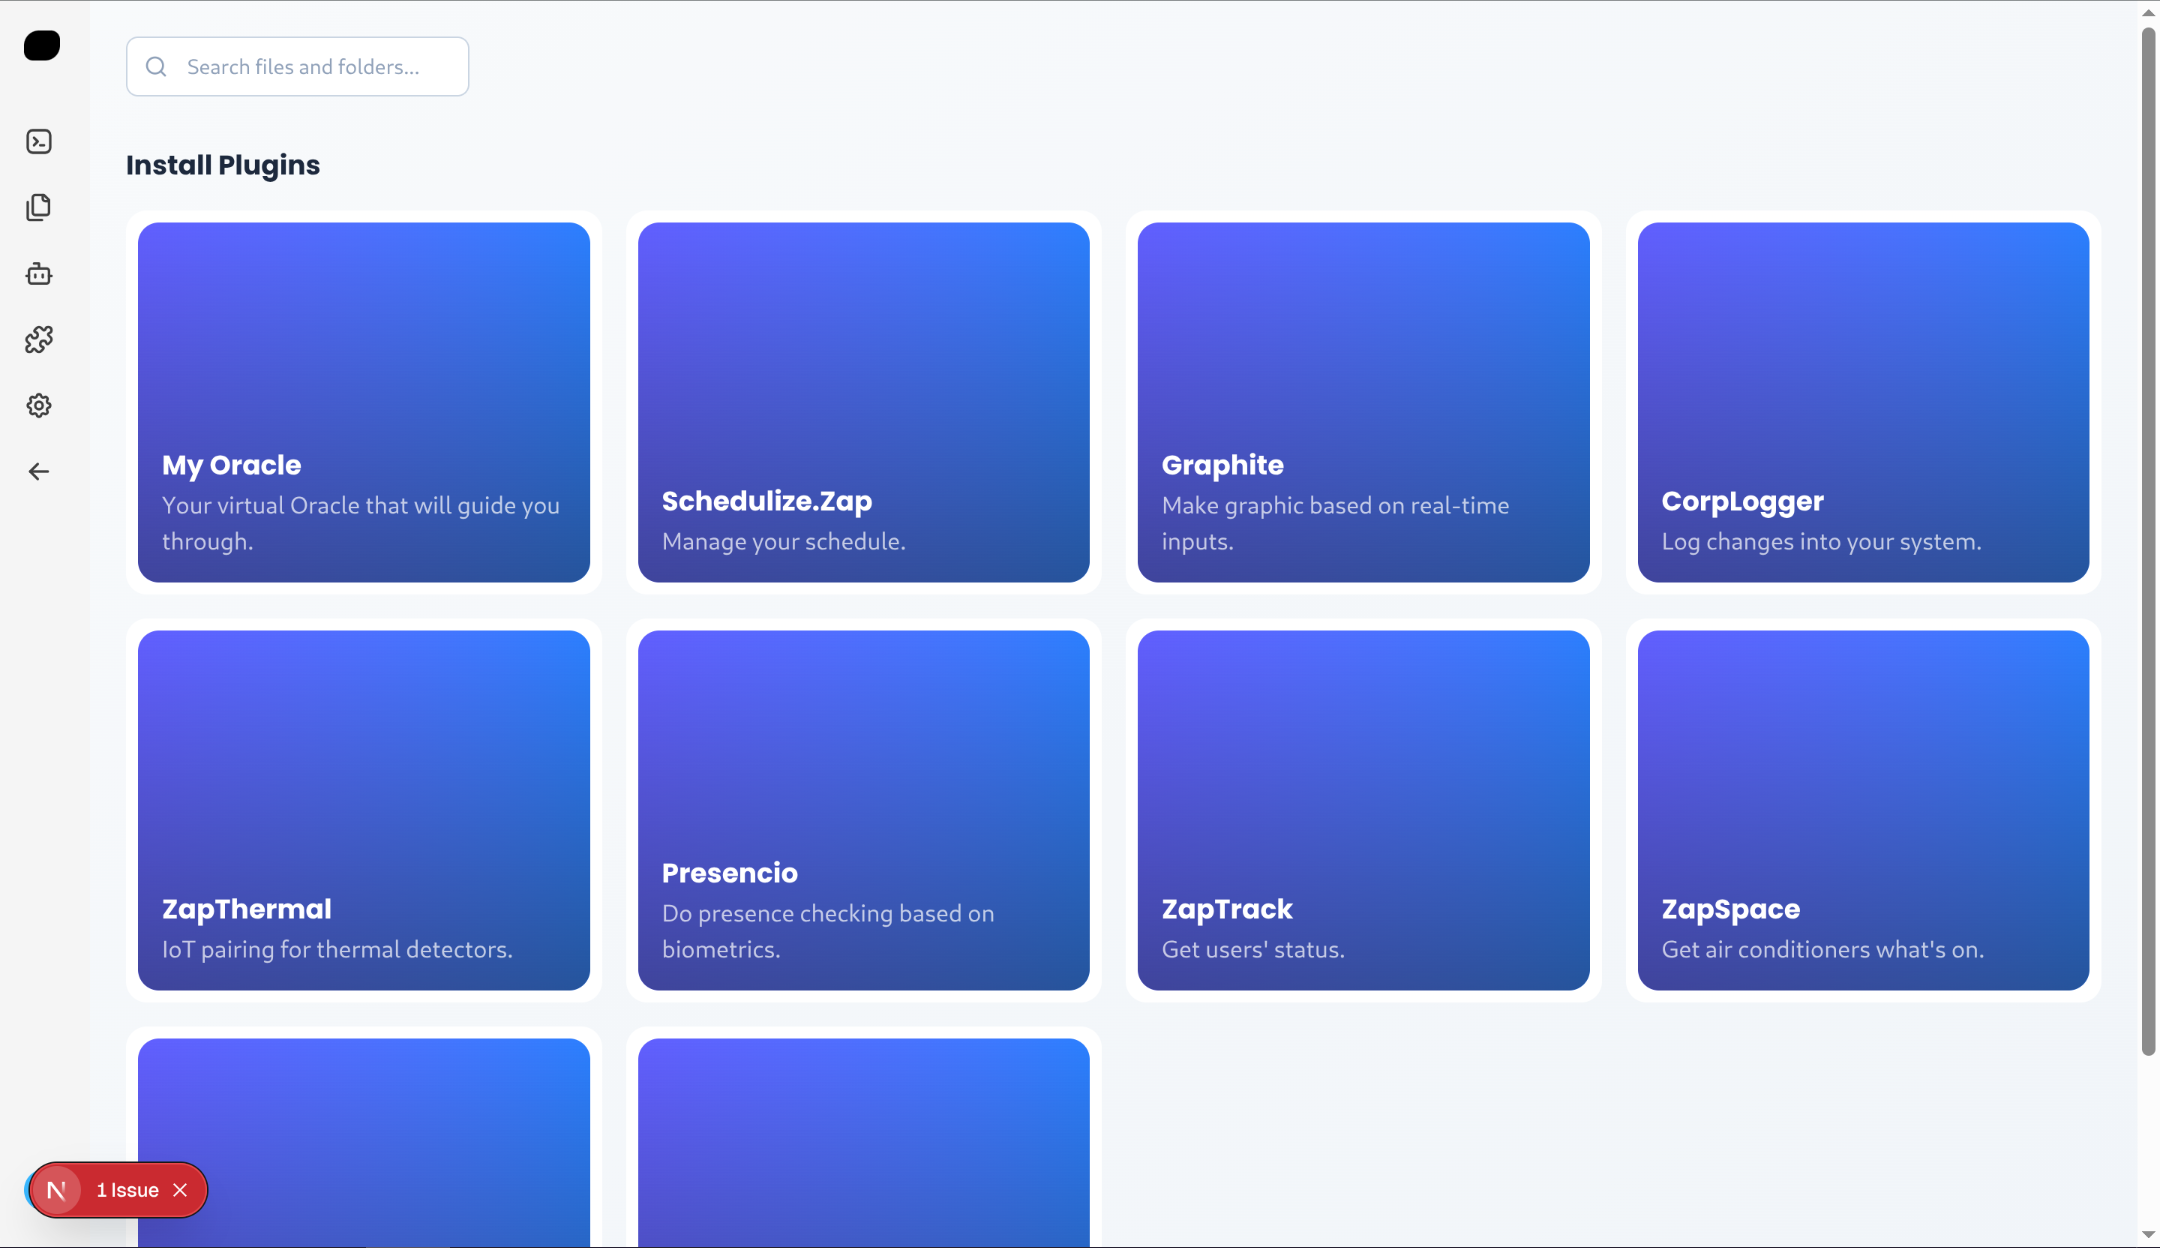
Task: Dismiss the 1 Issue notification
Action: tap(180, 1190)
